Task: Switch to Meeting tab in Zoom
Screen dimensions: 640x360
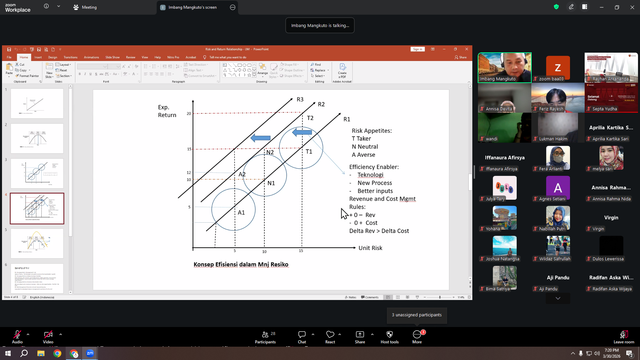Action: (x=85, y=7)
